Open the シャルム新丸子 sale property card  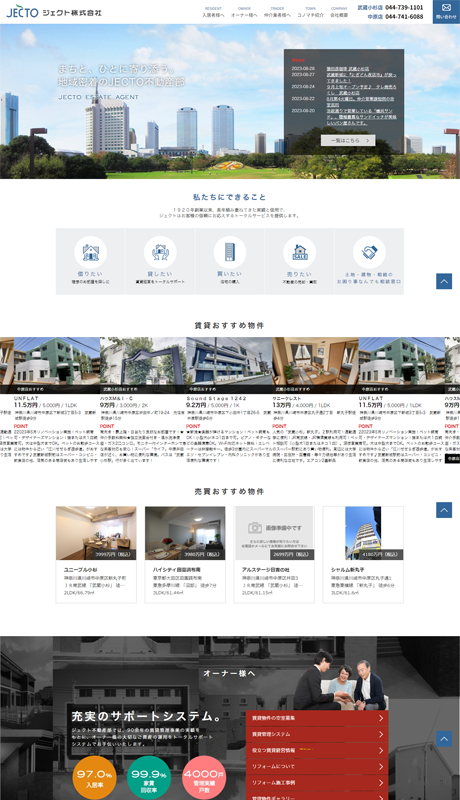pyautogui.click(x=363, y=555)
